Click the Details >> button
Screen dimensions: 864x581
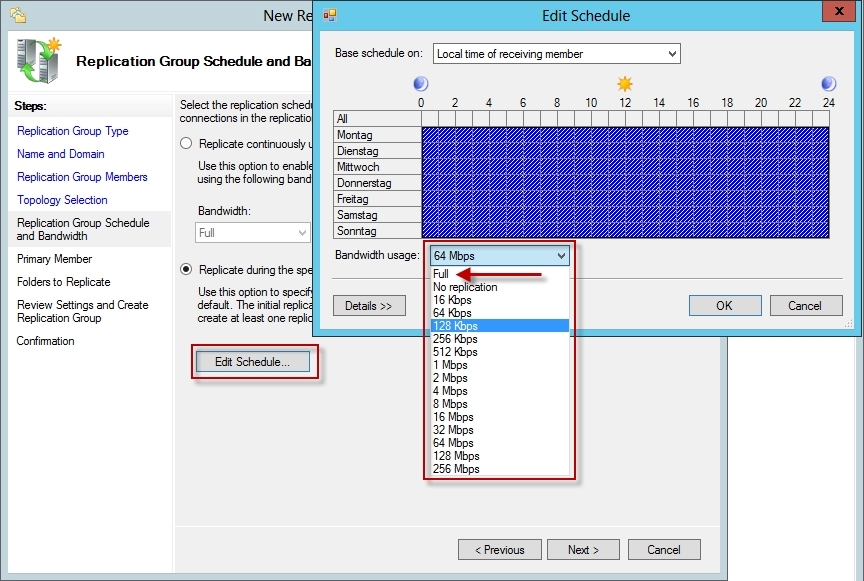369,306
